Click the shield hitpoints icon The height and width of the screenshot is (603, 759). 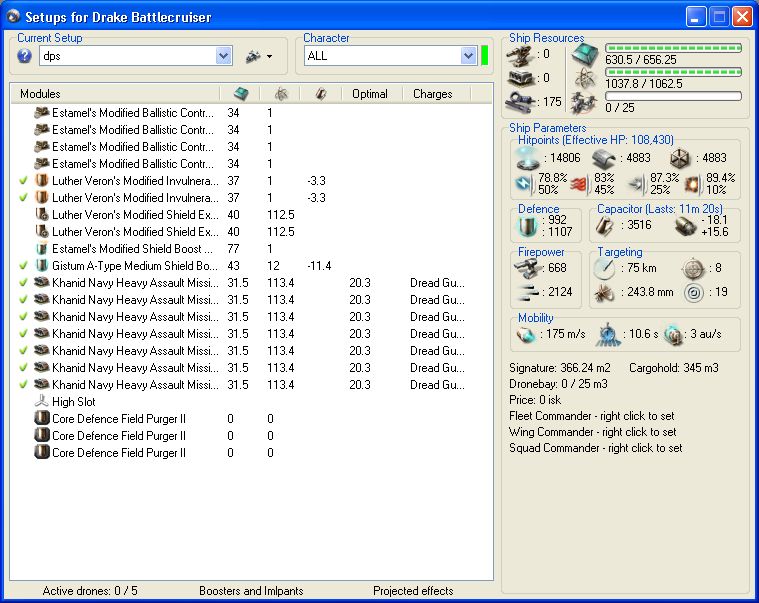pyautogui.click(x=527, y=158)
